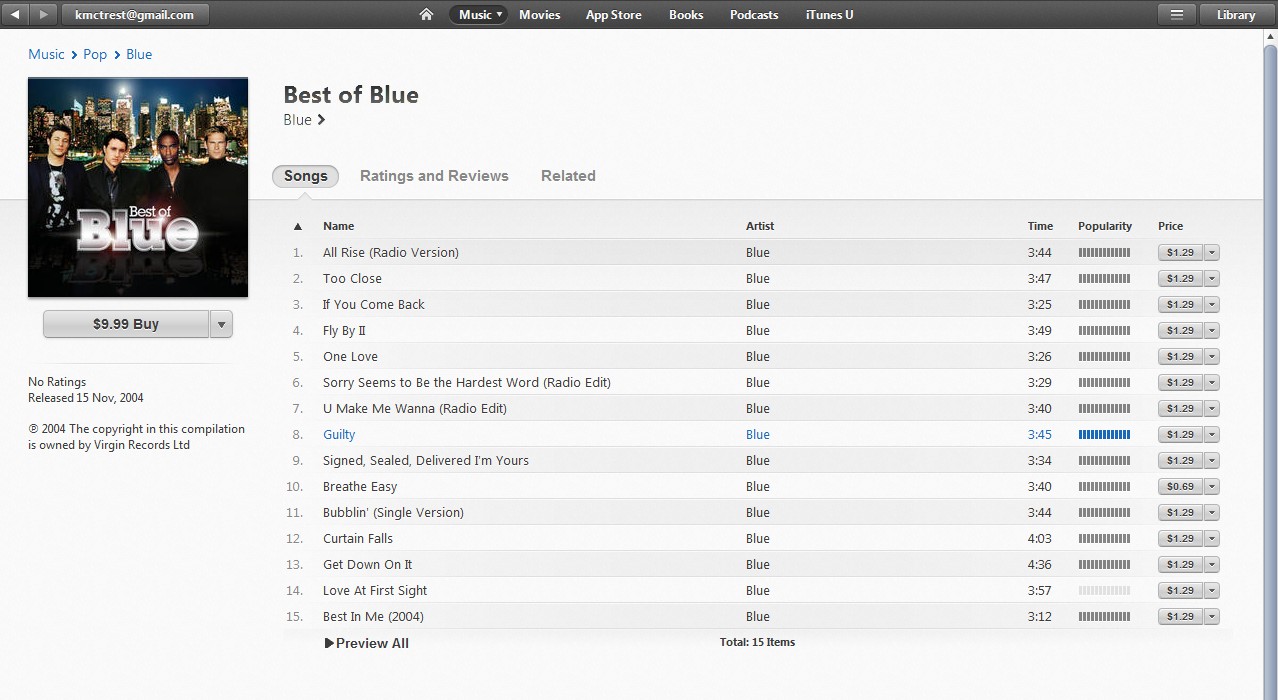This screenshot has height=700, width=1278.
Task: Click the Library button
Action: [1235, 15]
